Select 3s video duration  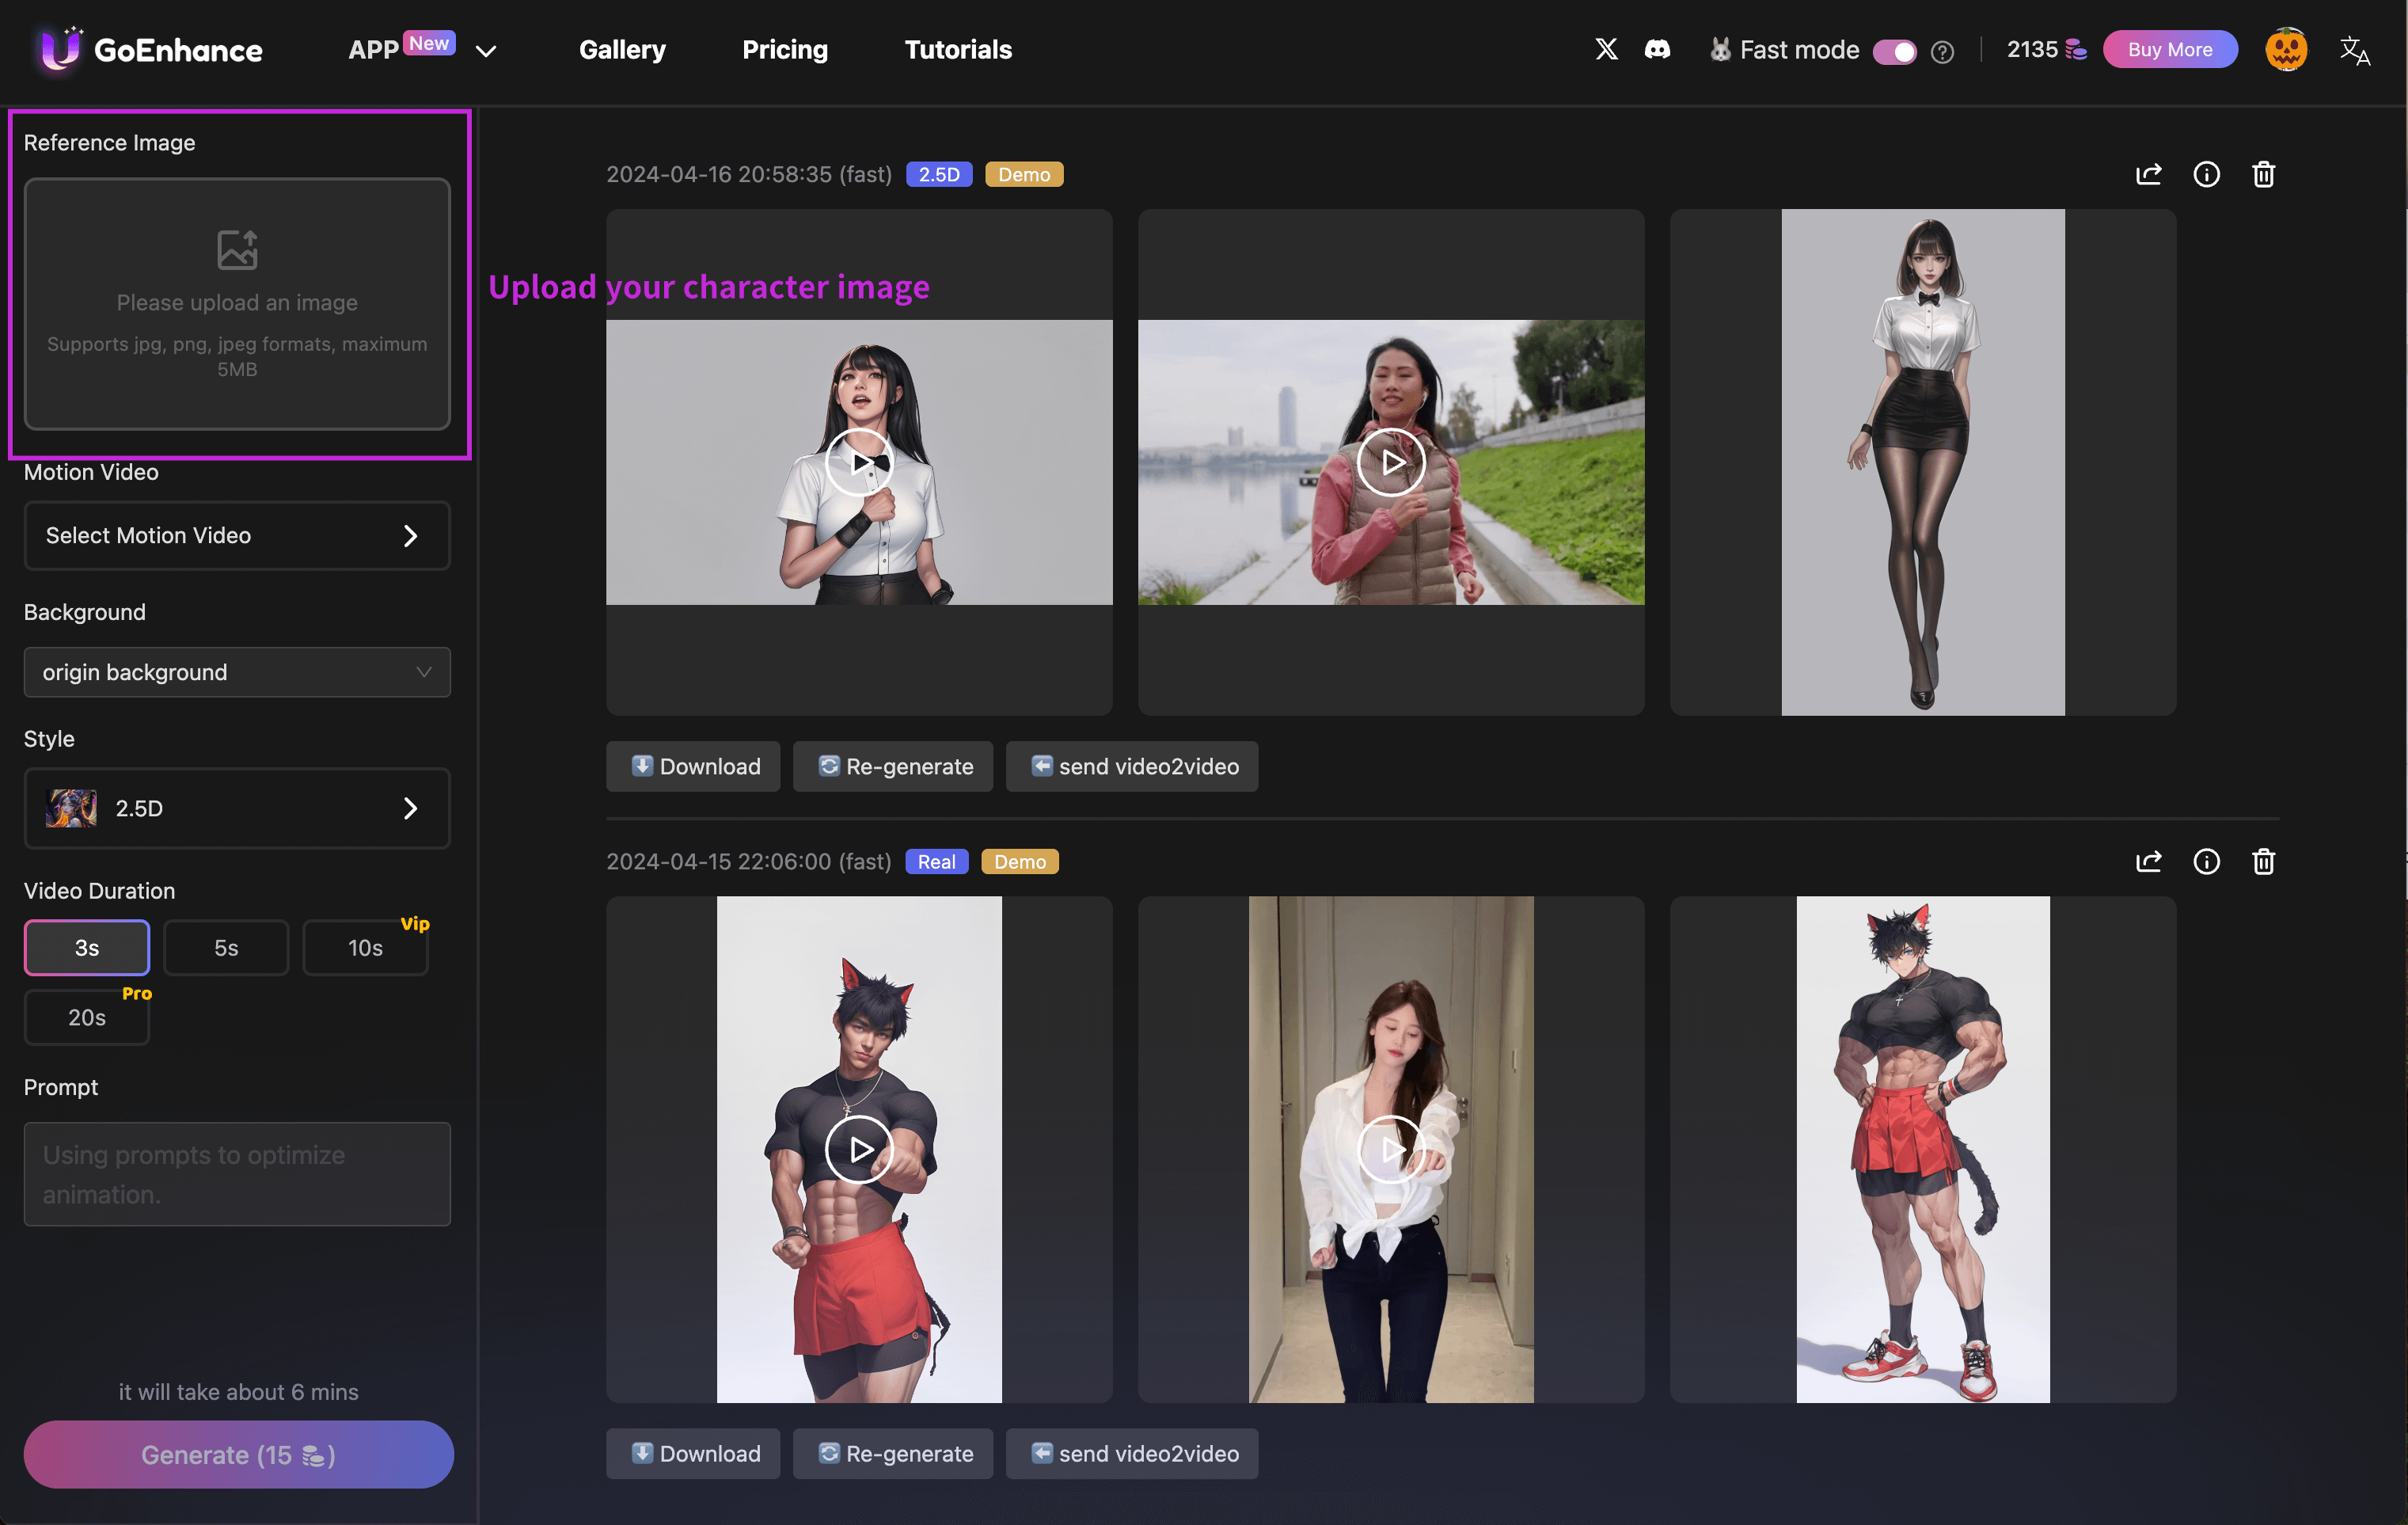(x=87, y=947)
